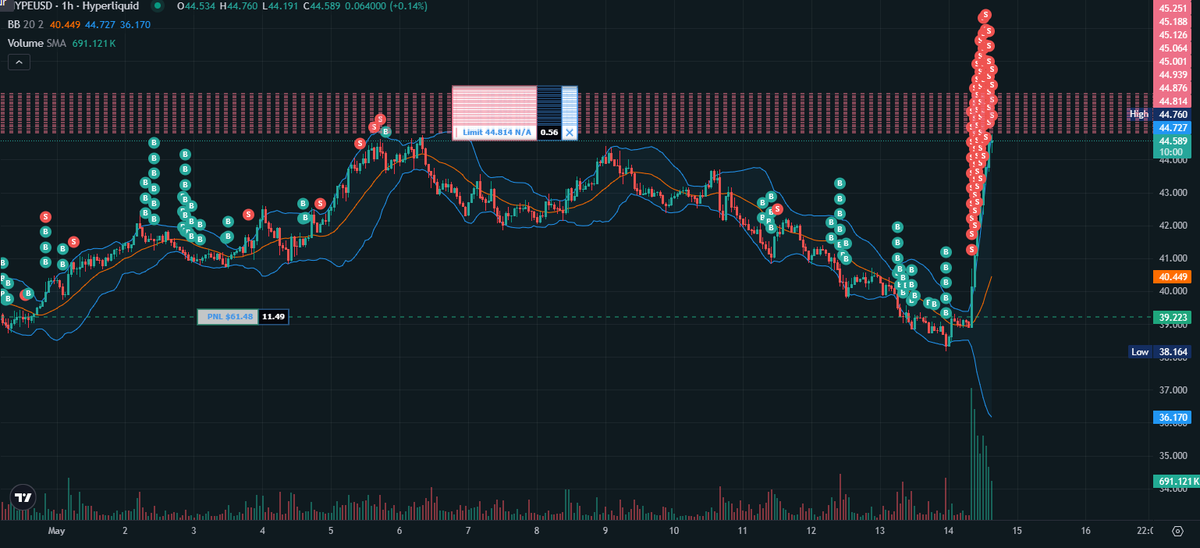
Task: Click the 10 date label on time axis
Action: (674, 530)
